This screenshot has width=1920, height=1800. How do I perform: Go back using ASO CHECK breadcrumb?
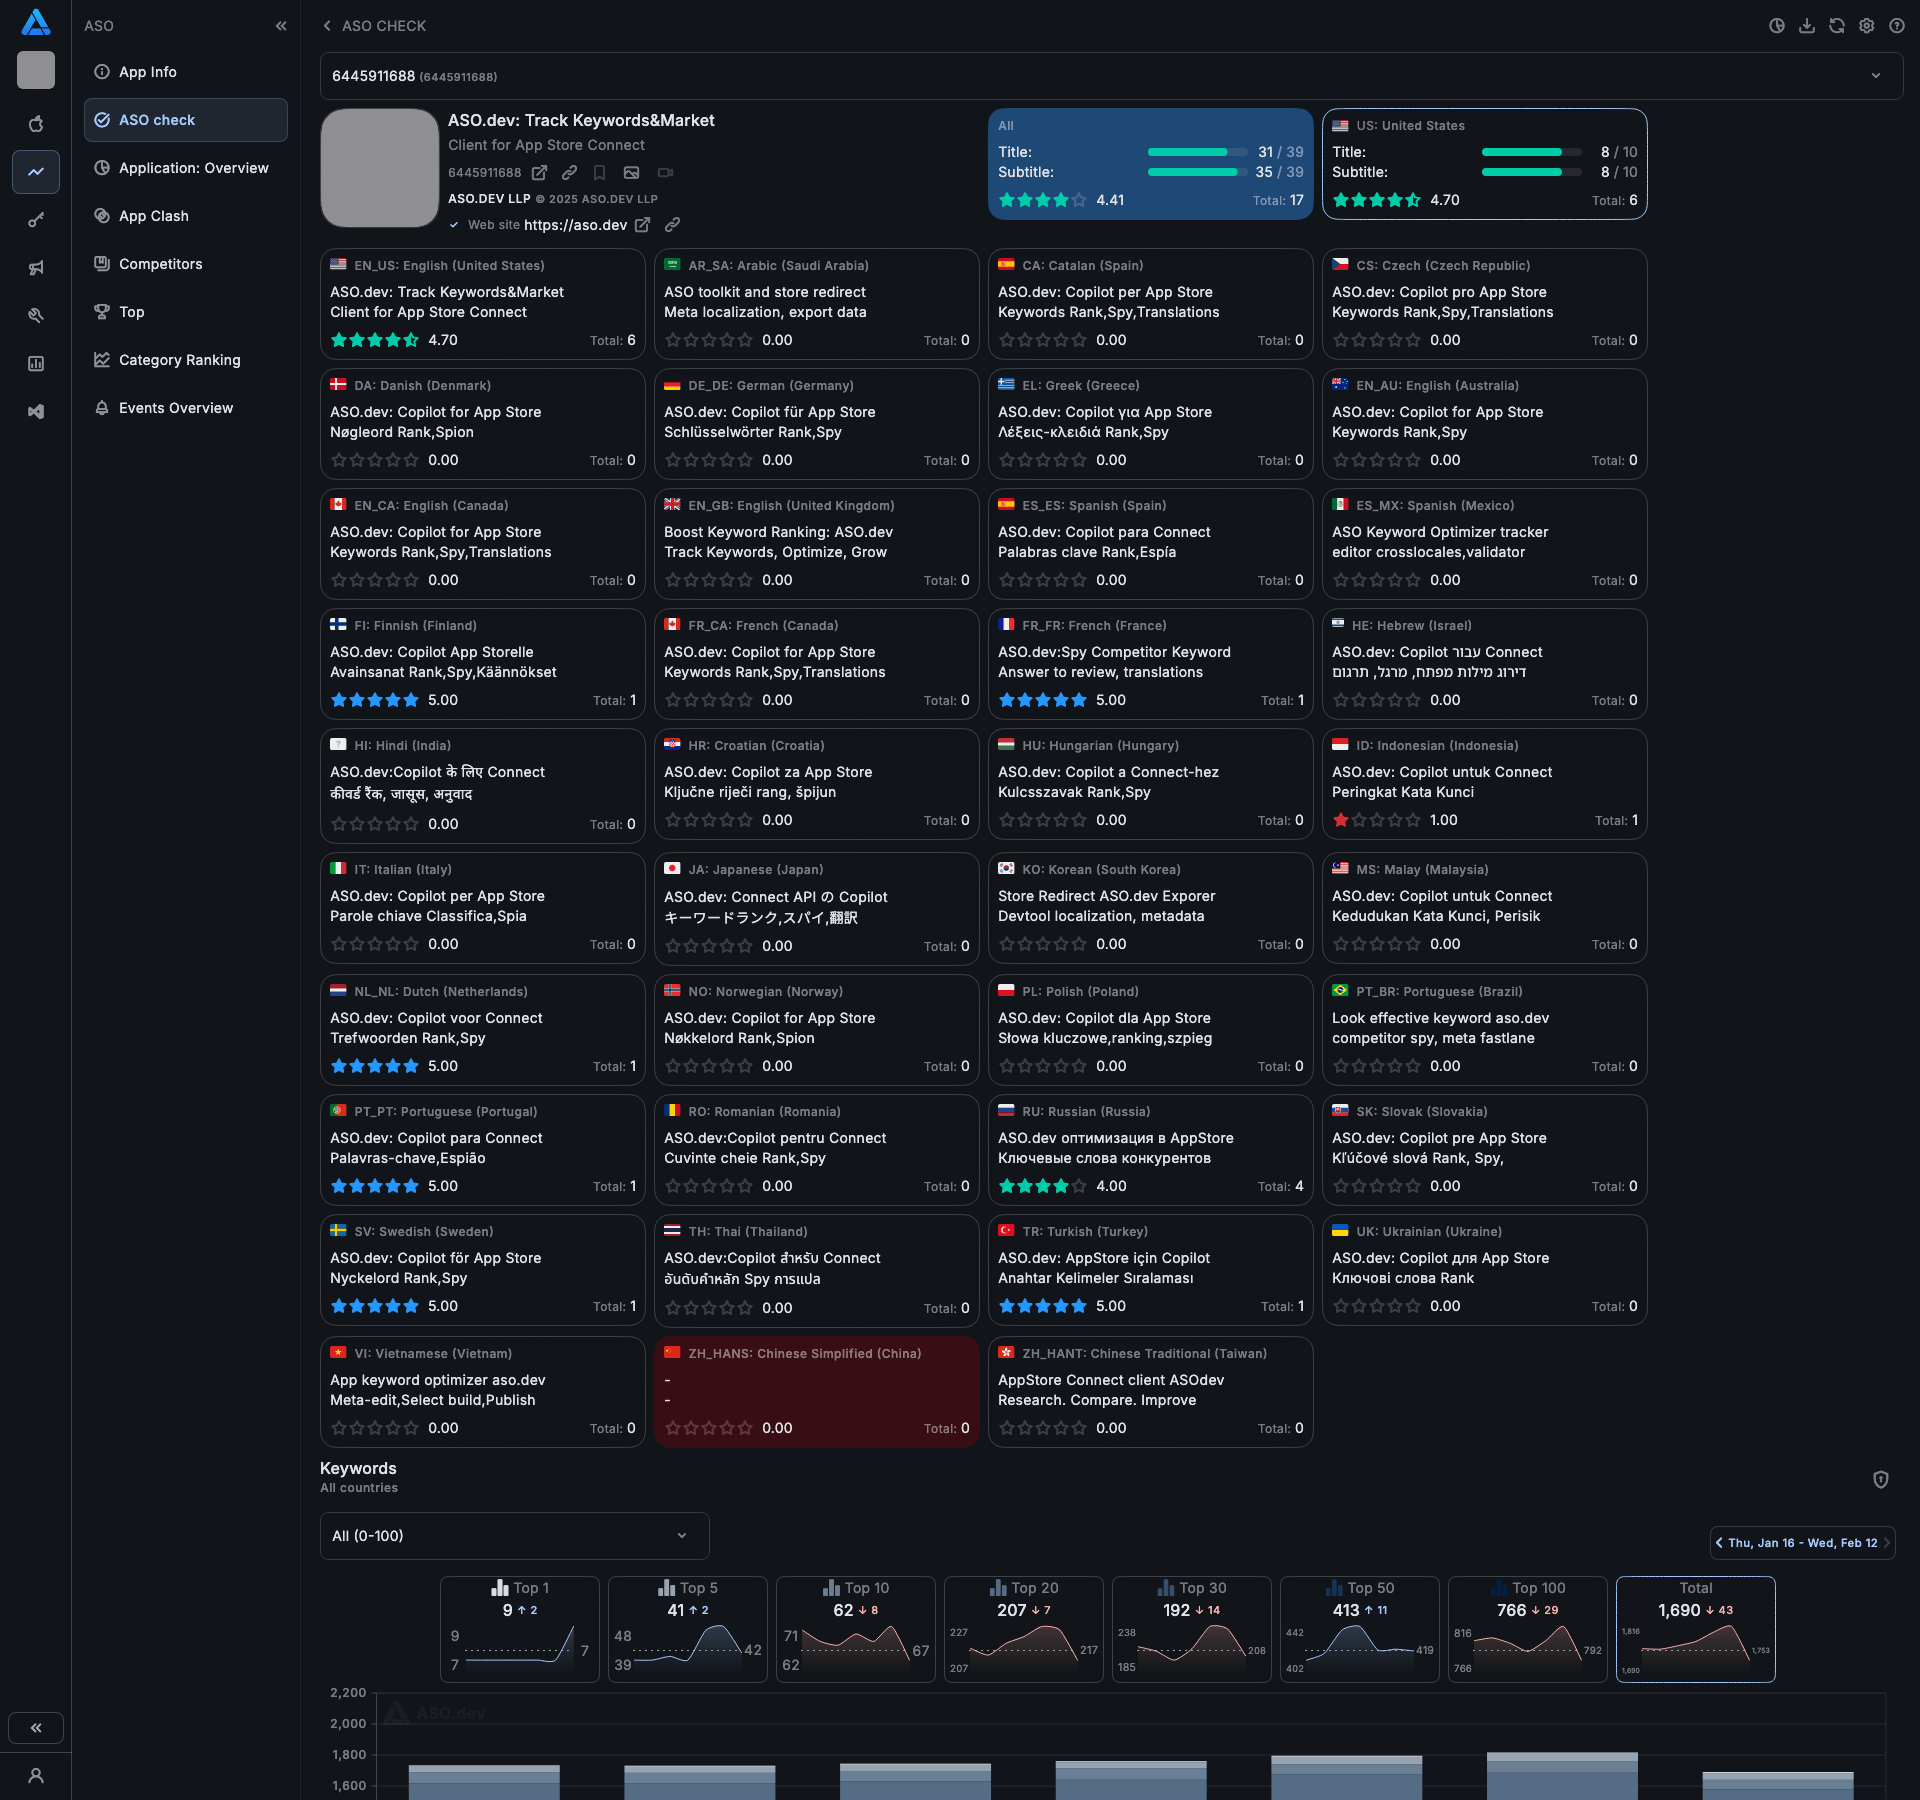[374, 26]
